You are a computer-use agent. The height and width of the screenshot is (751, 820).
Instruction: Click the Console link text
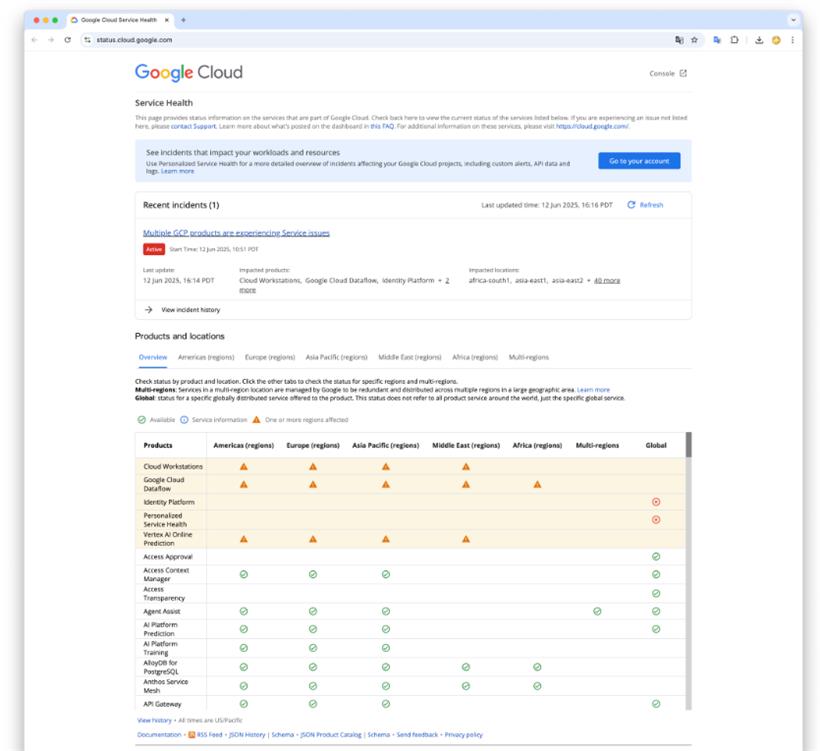click(x=662, y=73)
